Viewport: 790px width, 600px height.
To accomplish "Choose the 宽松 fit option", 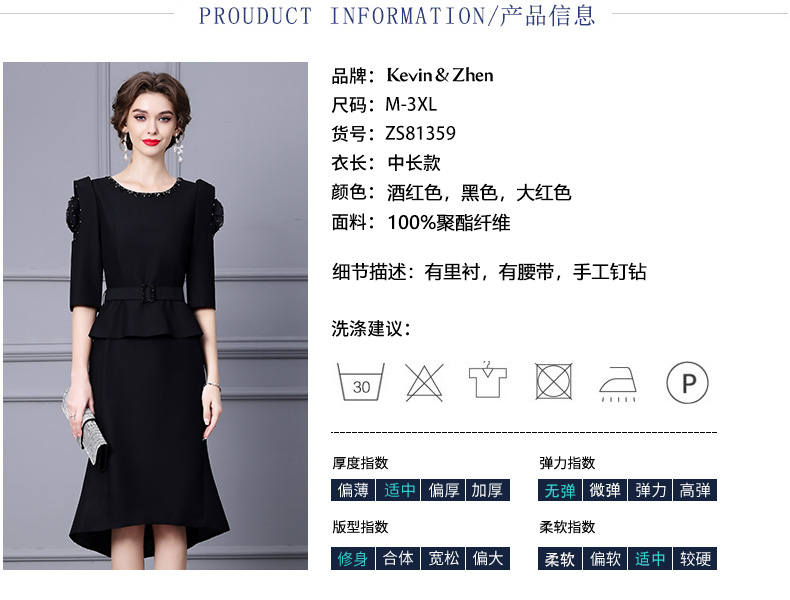I will [x=443, y=559].
